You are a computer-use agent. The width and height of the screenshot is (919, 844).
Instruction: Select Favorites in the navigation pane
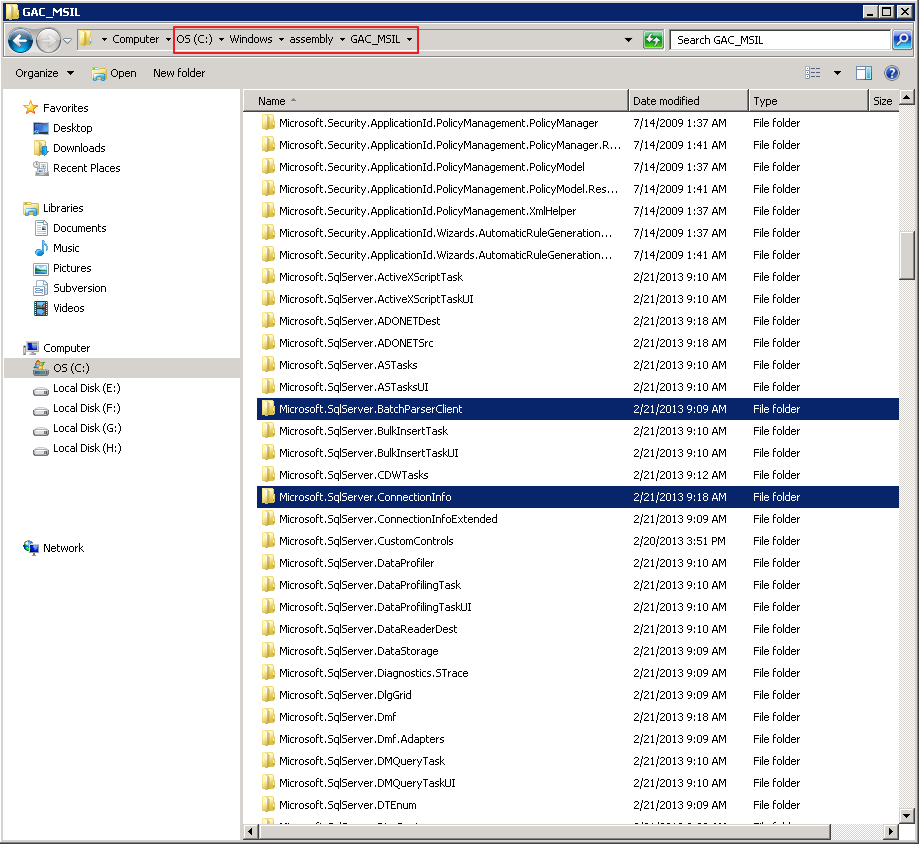point(65,108)
